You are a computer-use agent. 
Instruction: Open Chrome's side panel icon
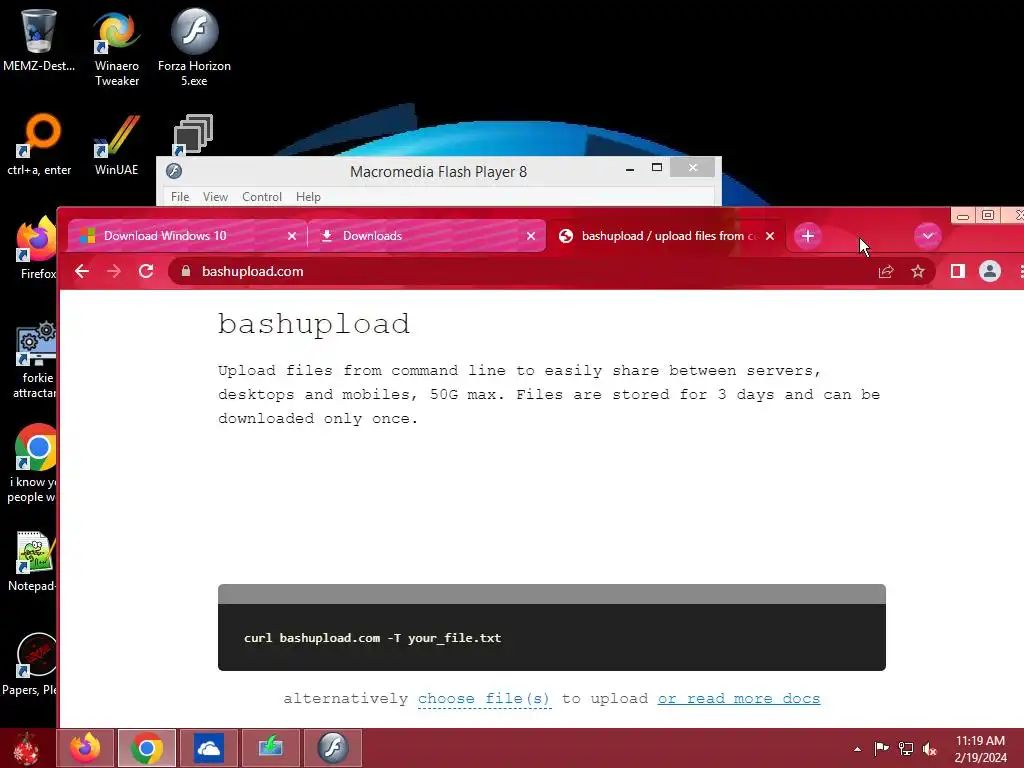point(957,271)
